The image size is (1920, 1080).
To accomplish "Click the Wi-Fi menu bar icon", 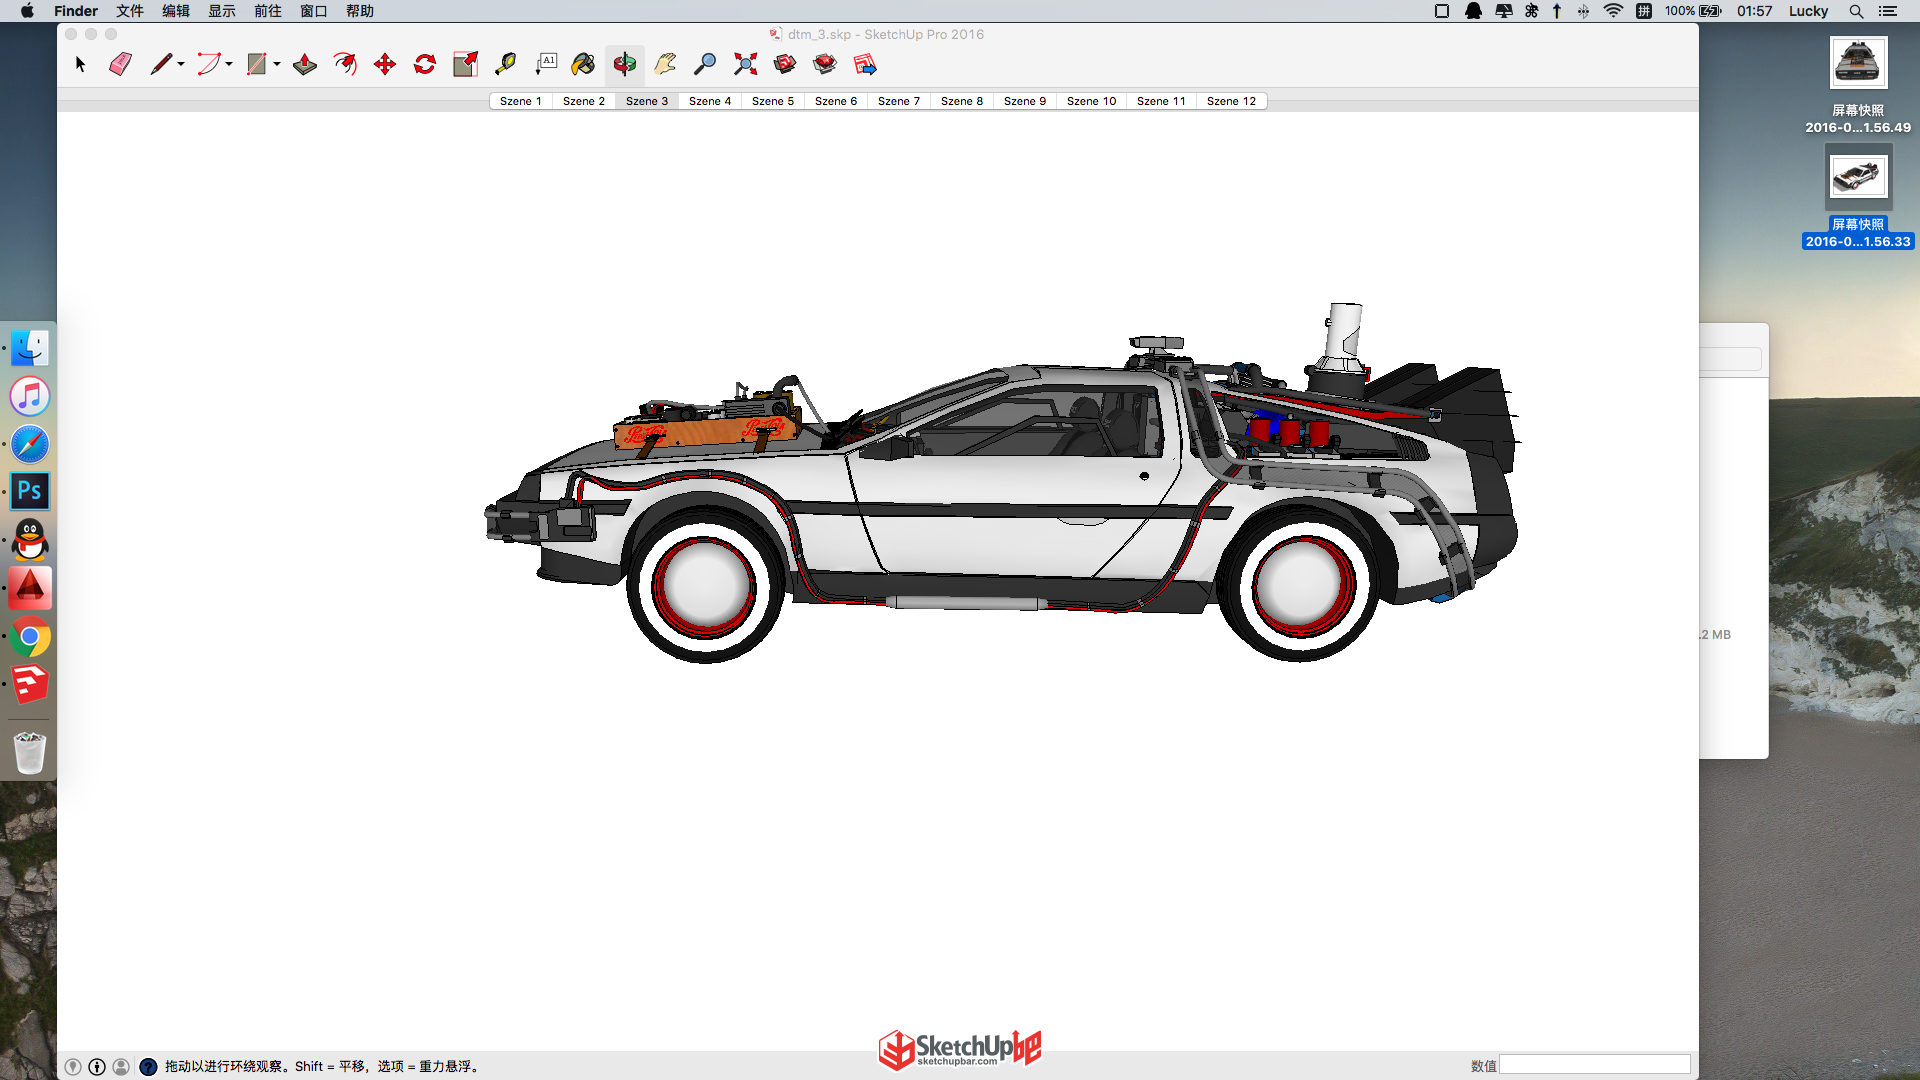I will click(x=1613, y=11).
